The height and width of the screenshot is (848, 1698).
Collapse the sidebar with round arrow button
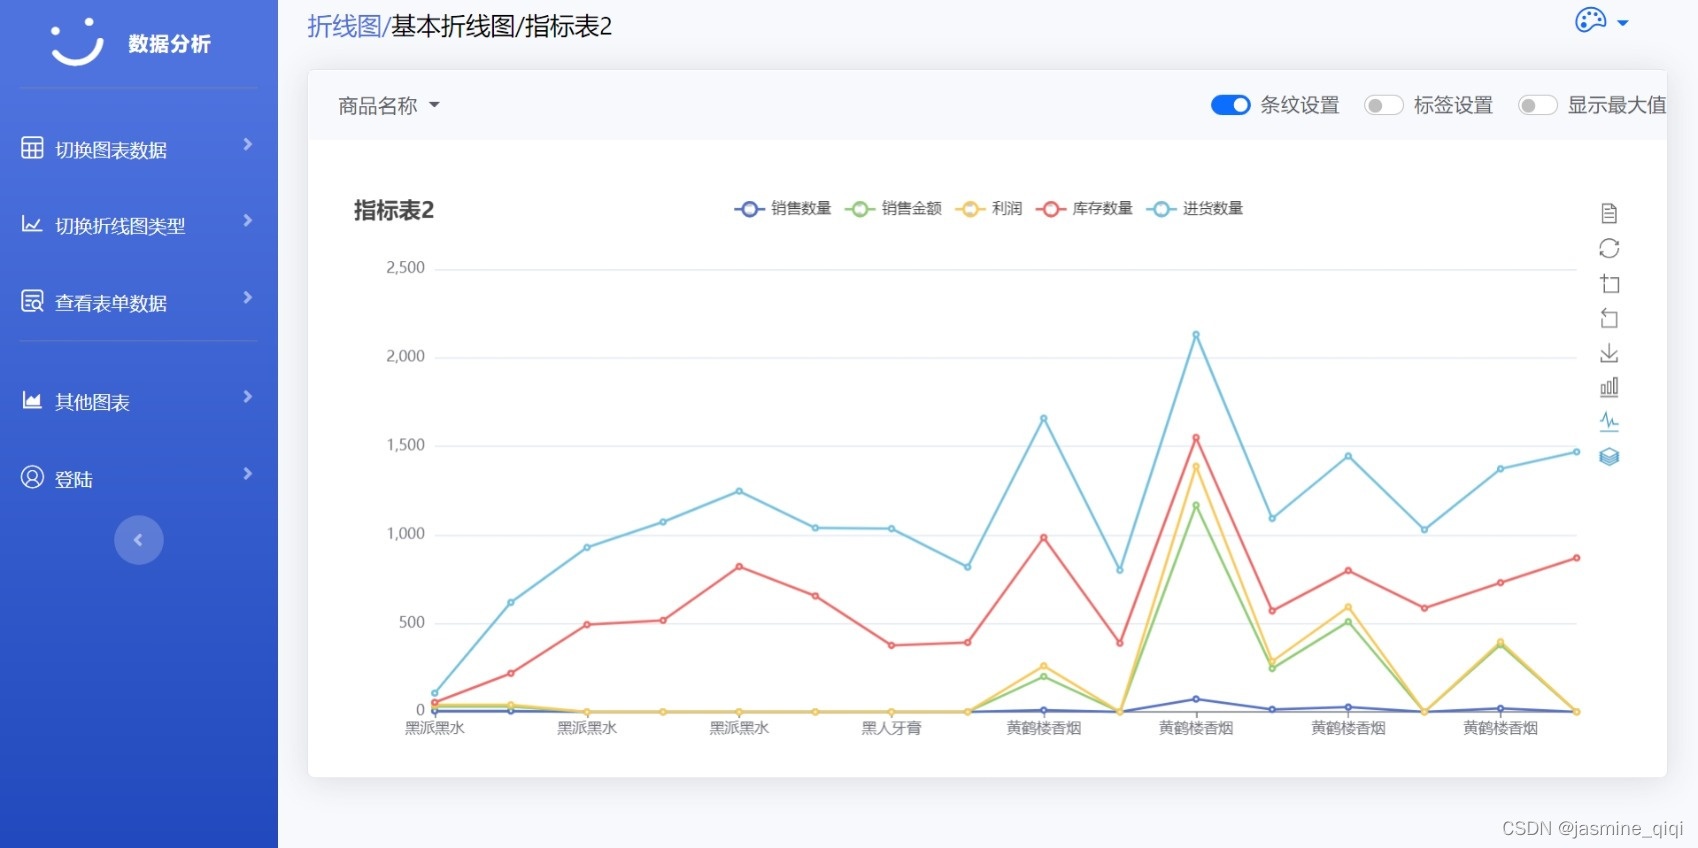tap(139, 540)
